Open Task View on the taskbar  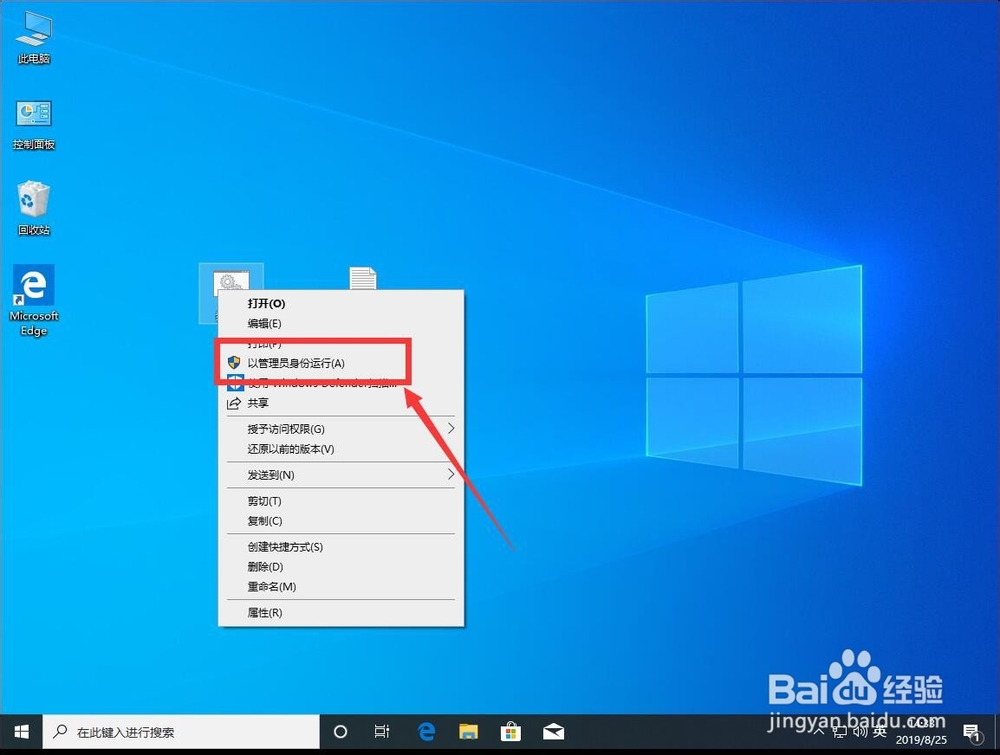[381, 732]
